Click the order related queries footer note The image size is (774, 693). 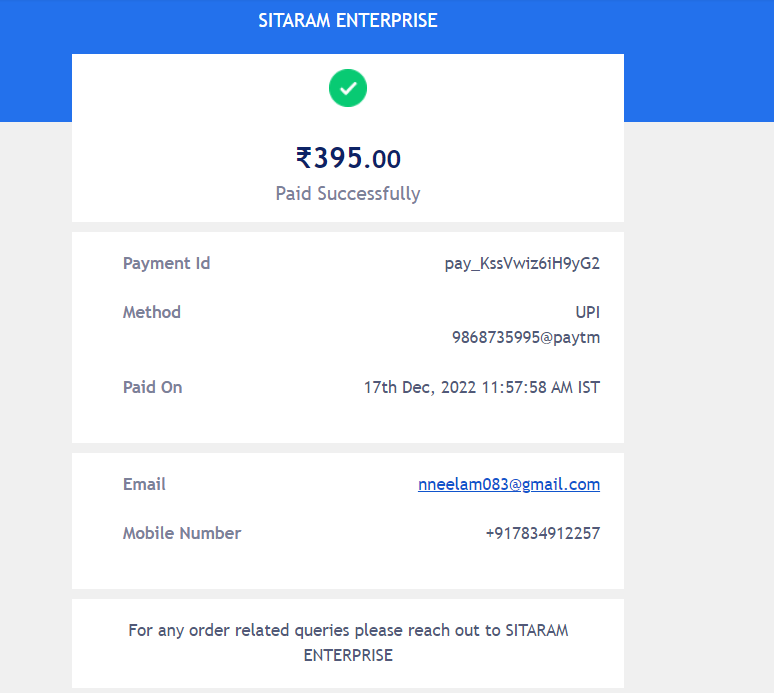(x=348, y=631)
